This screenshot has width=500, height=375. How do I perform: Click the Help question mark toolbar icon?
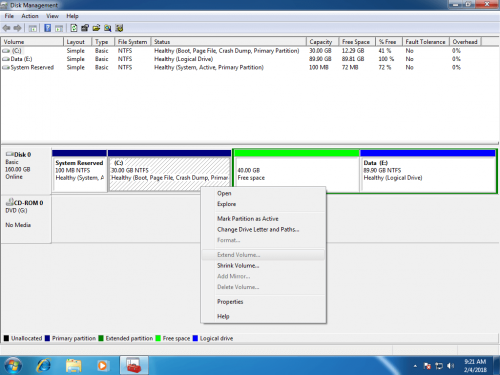point(48,28)
